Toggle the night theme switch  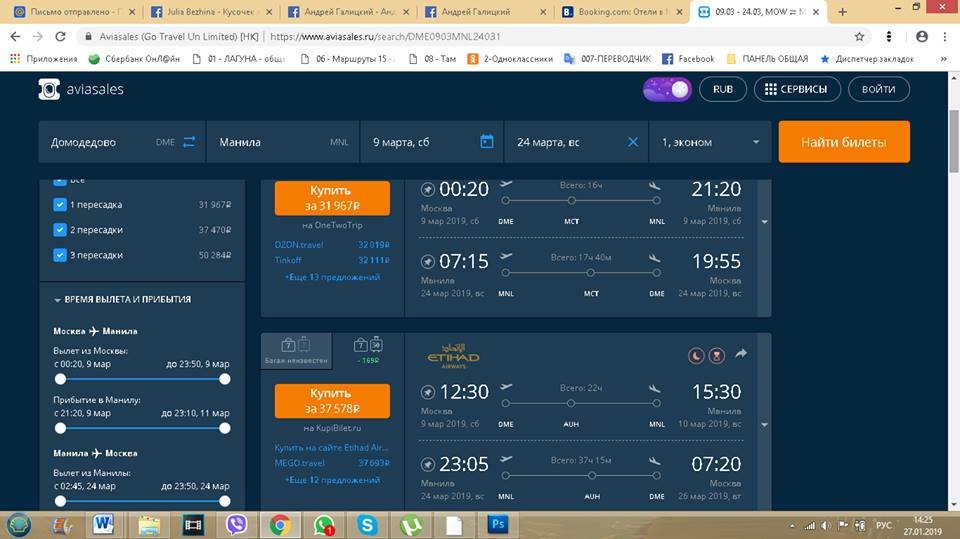point(667,89)
